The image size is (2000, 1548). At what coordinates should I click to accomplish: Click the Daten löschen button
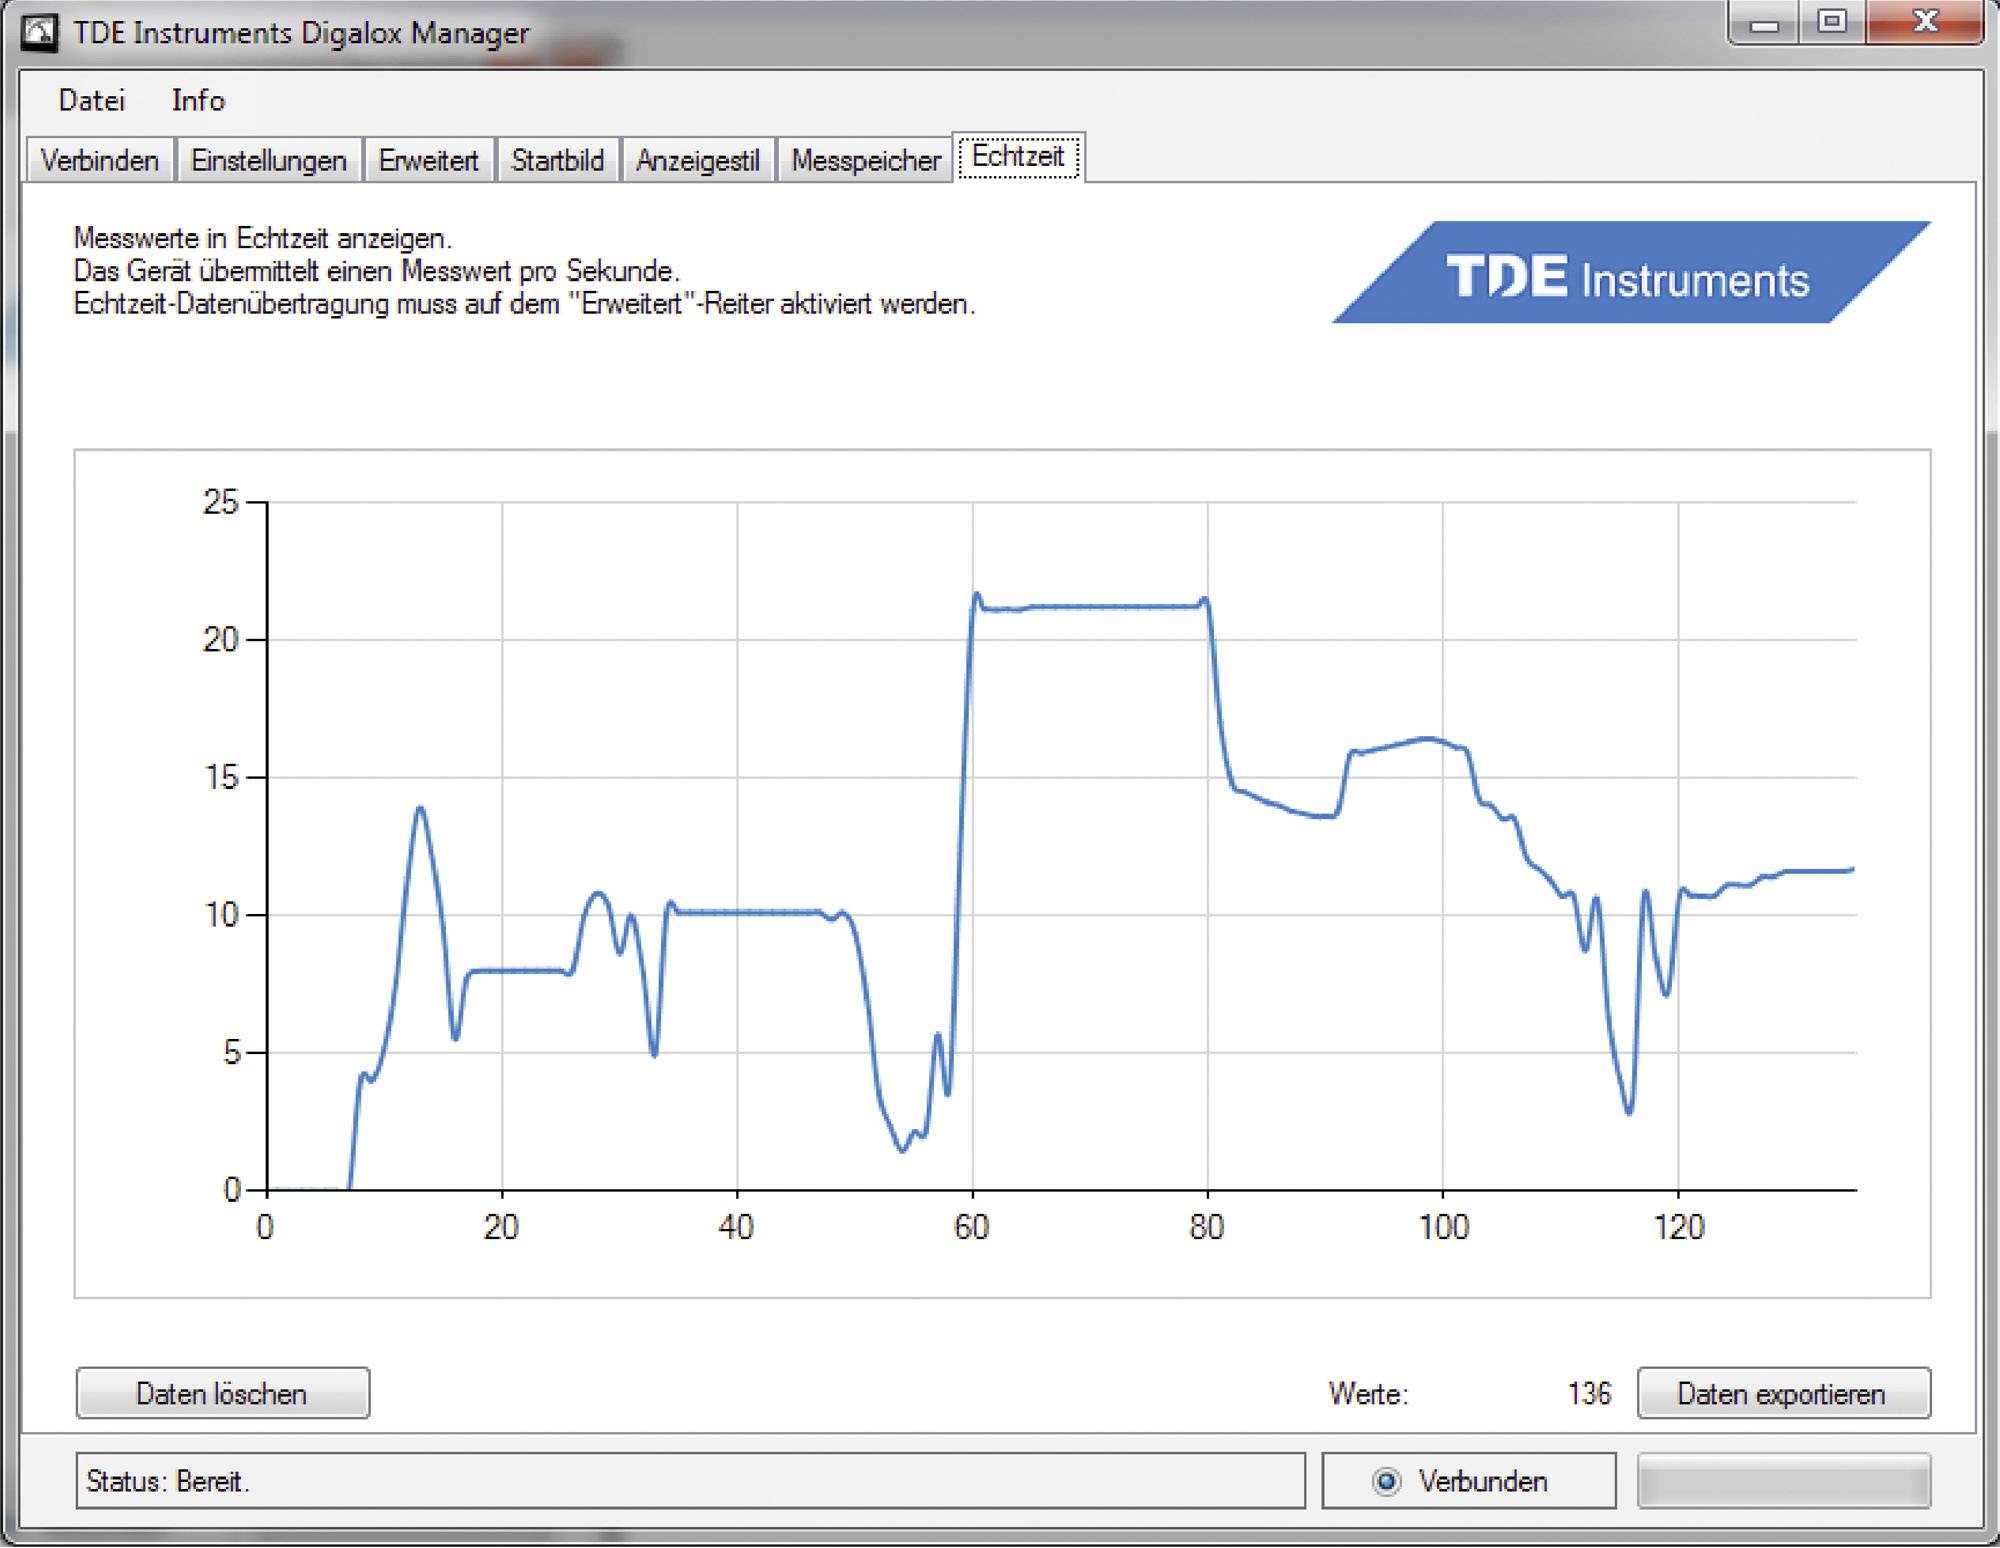pyautogui.click(x=222, y=1392)
